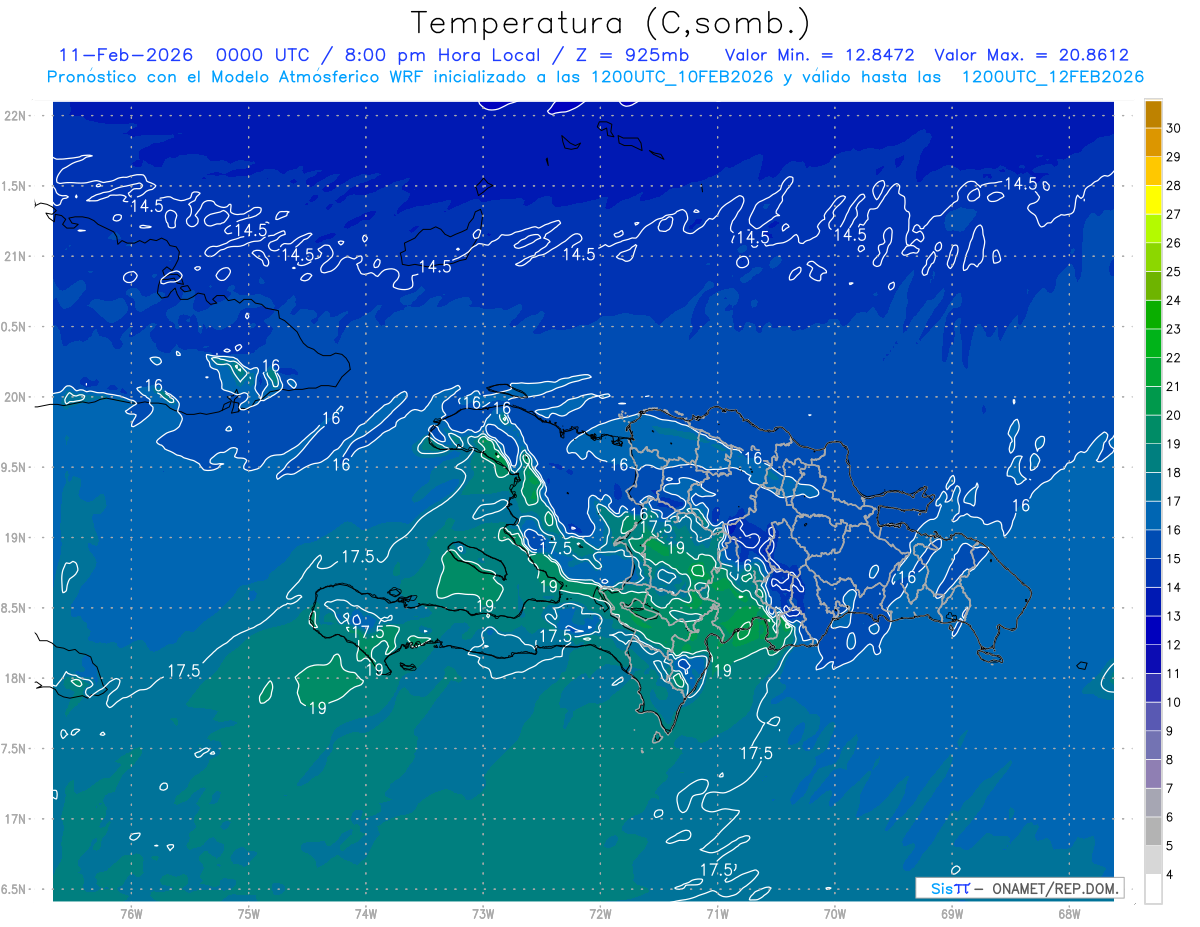Click the "Valor Max. = 20.8612" value
The image size is (1200, 927).
point(1031,55)
